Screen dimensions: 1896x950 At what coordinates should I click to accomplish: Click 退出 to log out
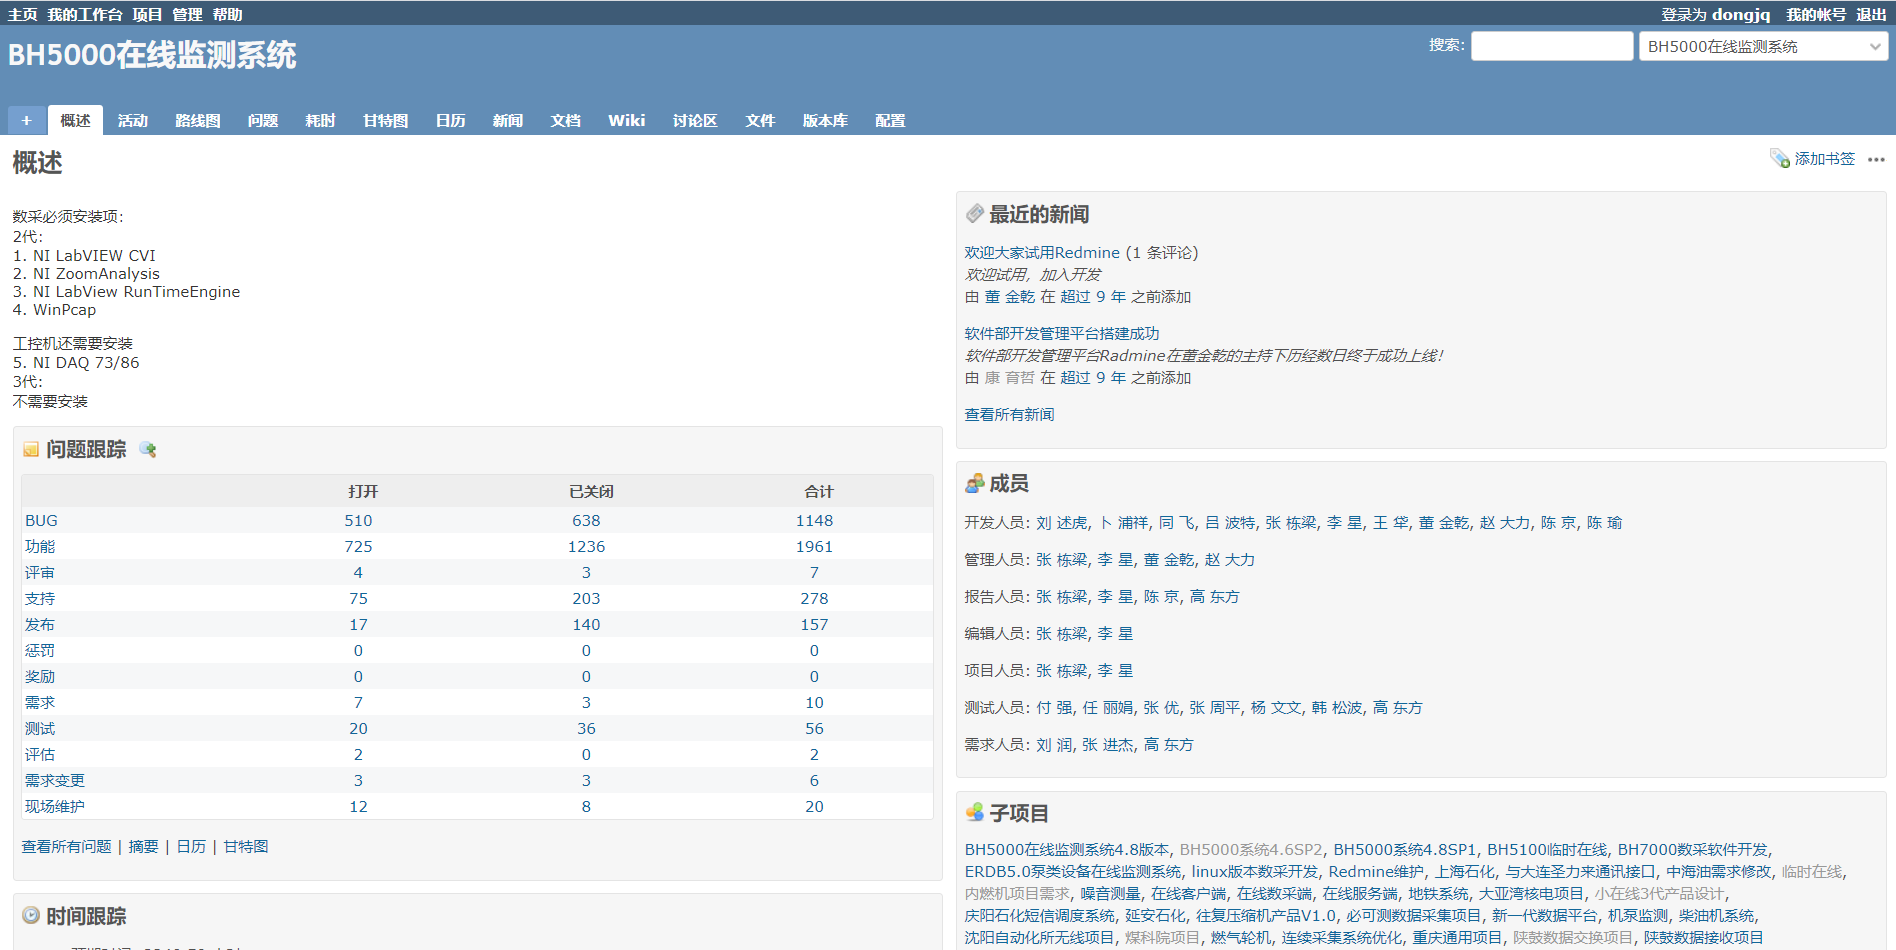[x=1870, y=14]
